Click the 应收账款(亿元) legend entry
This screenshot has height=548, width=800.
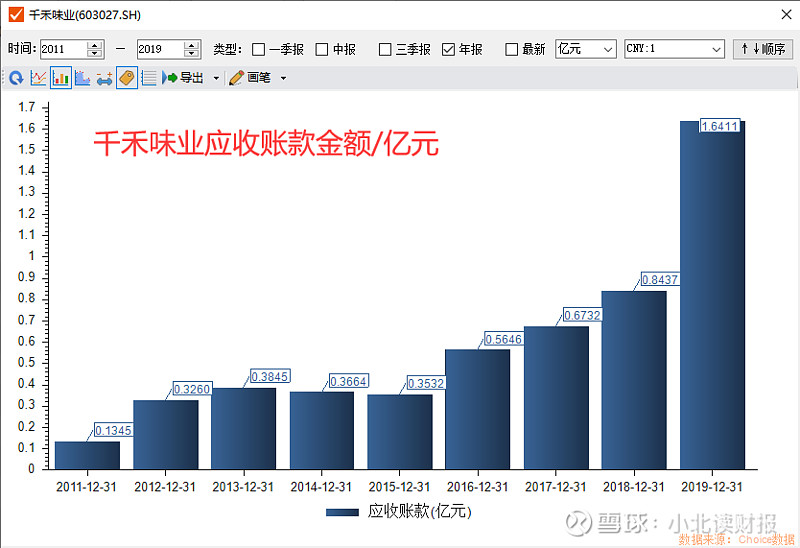click(399, 512)
